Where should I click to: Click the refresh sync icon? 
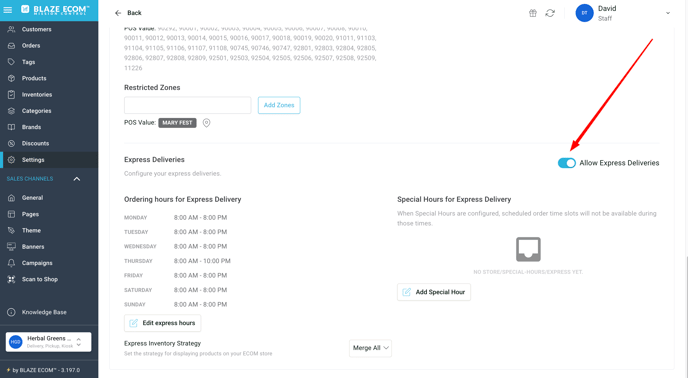coord(550,13)
